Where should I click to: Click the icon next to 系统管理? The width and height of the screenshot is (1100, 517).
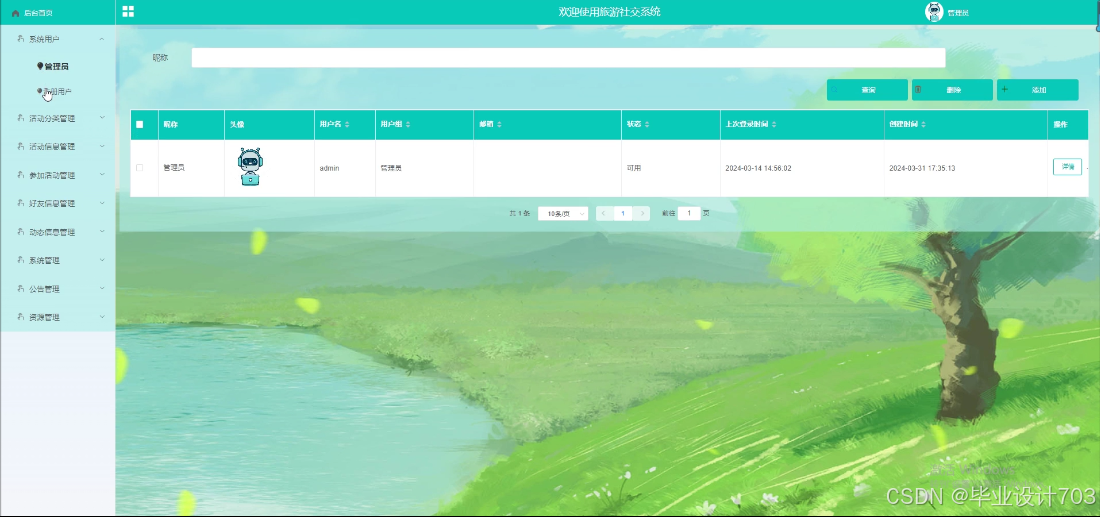click(x=21, y=260)
